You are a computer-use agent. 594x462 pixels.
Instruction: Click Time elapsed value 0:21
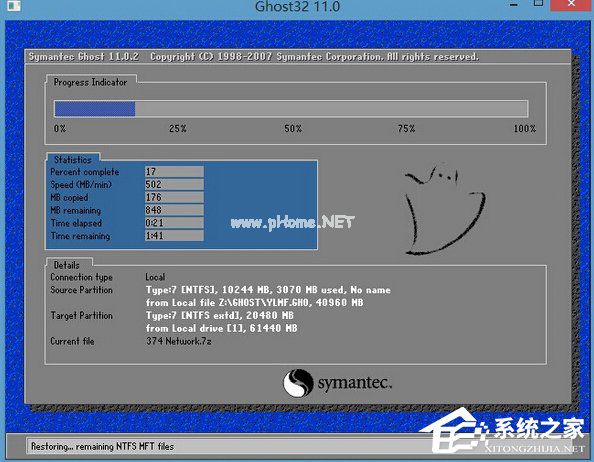[174, 223]
